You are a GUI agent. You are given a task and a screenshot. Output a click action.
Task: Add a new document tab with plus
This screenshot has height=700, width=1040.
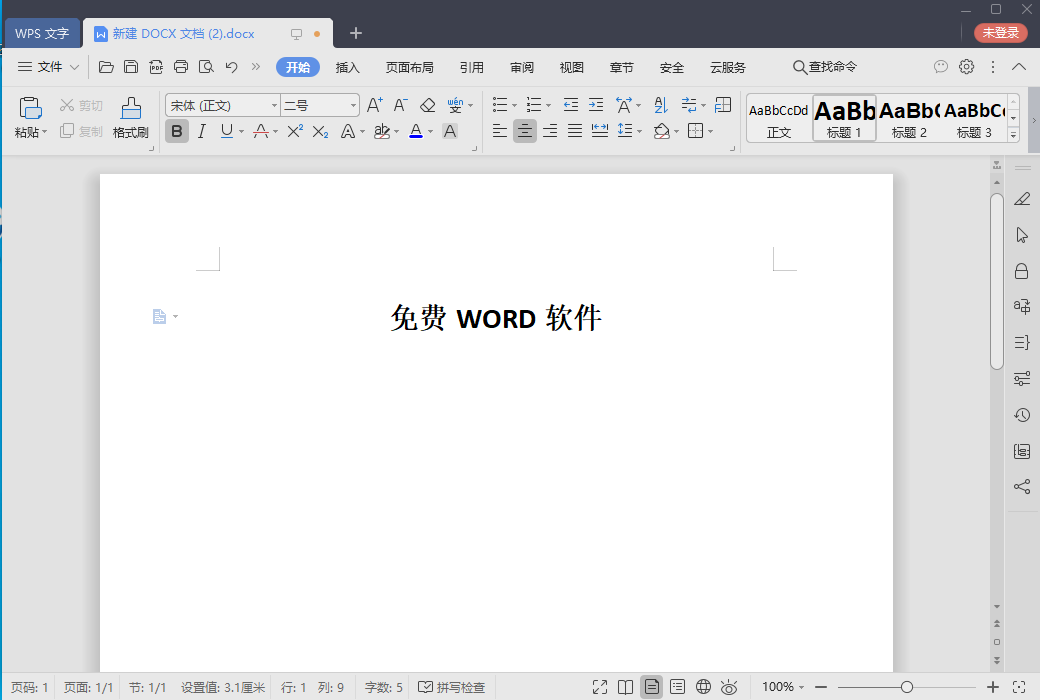pyautogui.click(x=356, y=33)
